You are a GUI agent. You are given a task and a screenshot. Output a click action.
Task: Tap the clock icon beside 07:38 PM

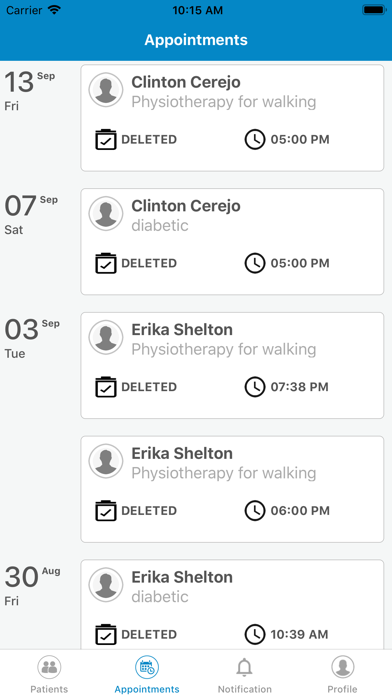[x=255, y=387]
